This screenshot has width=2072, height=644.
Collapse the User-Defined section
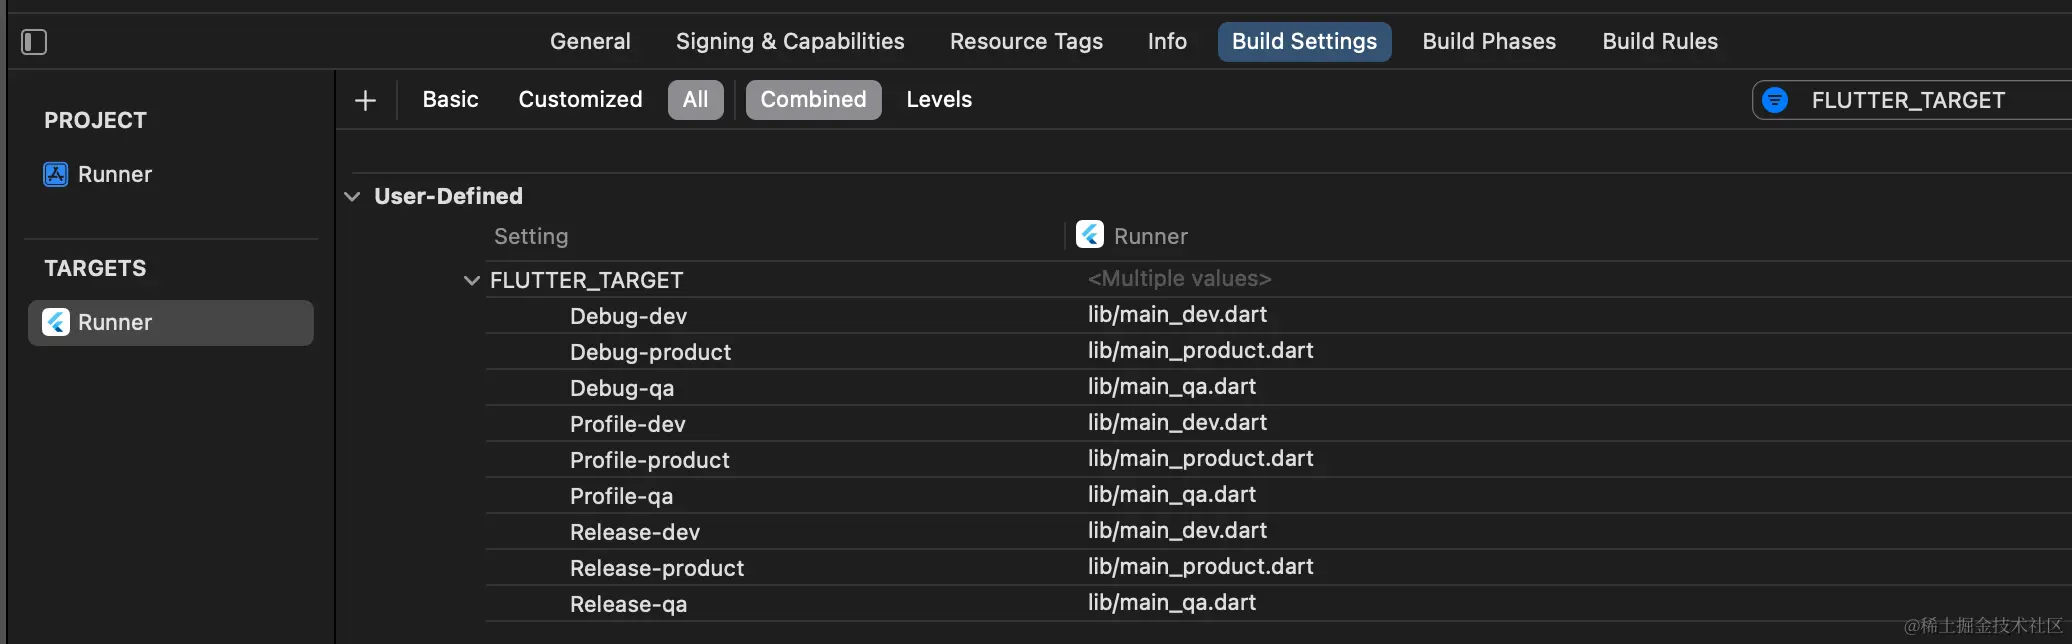pos(352,196)
